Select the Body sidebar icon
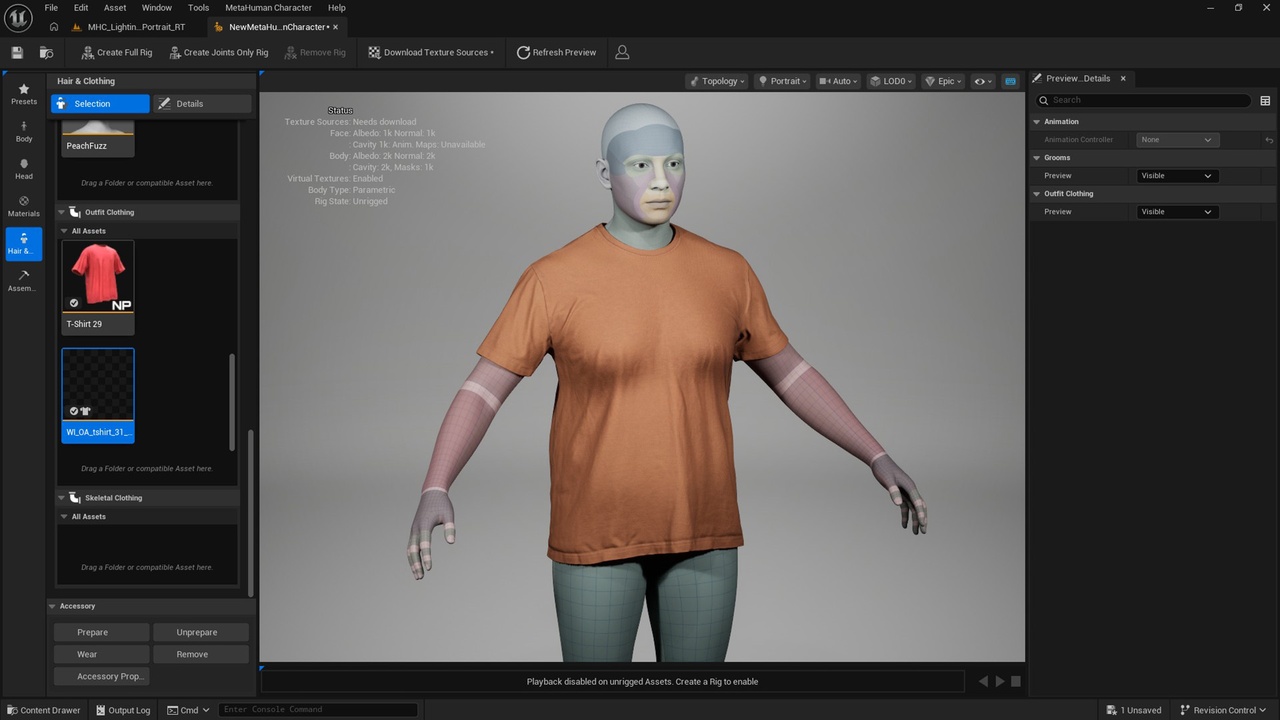The height and width of the screenshot is (720, 1280). 24,132
